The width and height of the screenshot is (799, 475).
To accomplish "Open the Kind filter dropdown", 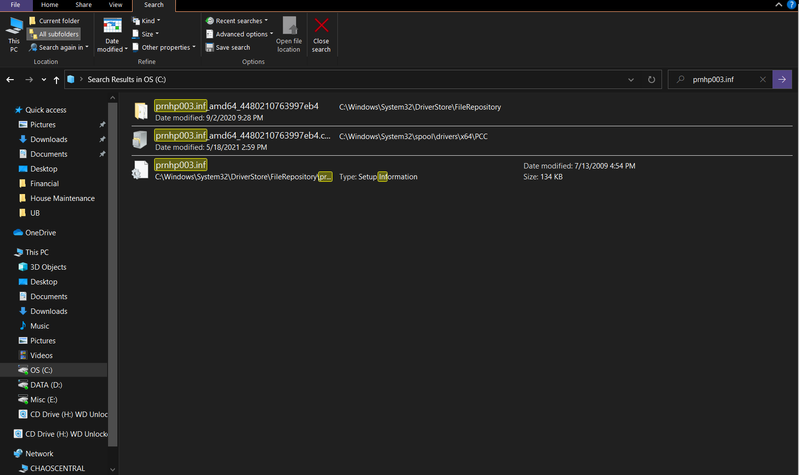I will click(x=146, y=21).
